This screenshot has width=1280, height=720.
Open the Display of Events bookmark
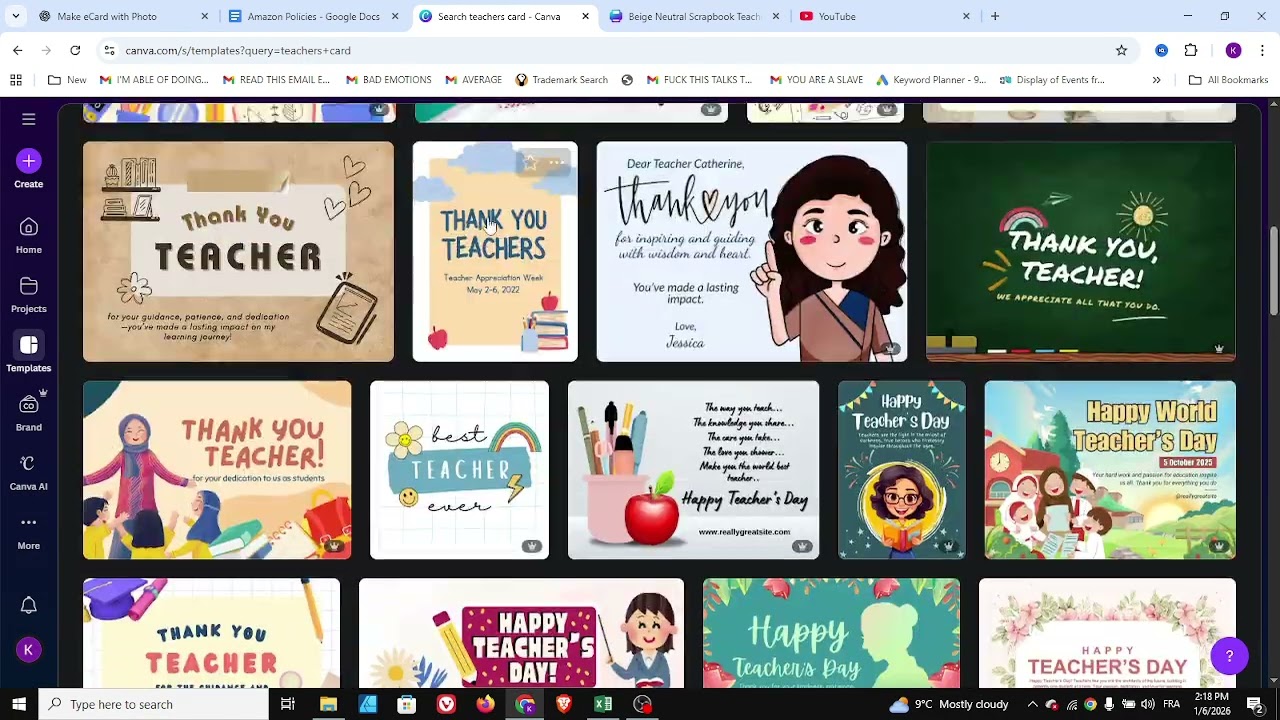click(x=1051, y=80)
